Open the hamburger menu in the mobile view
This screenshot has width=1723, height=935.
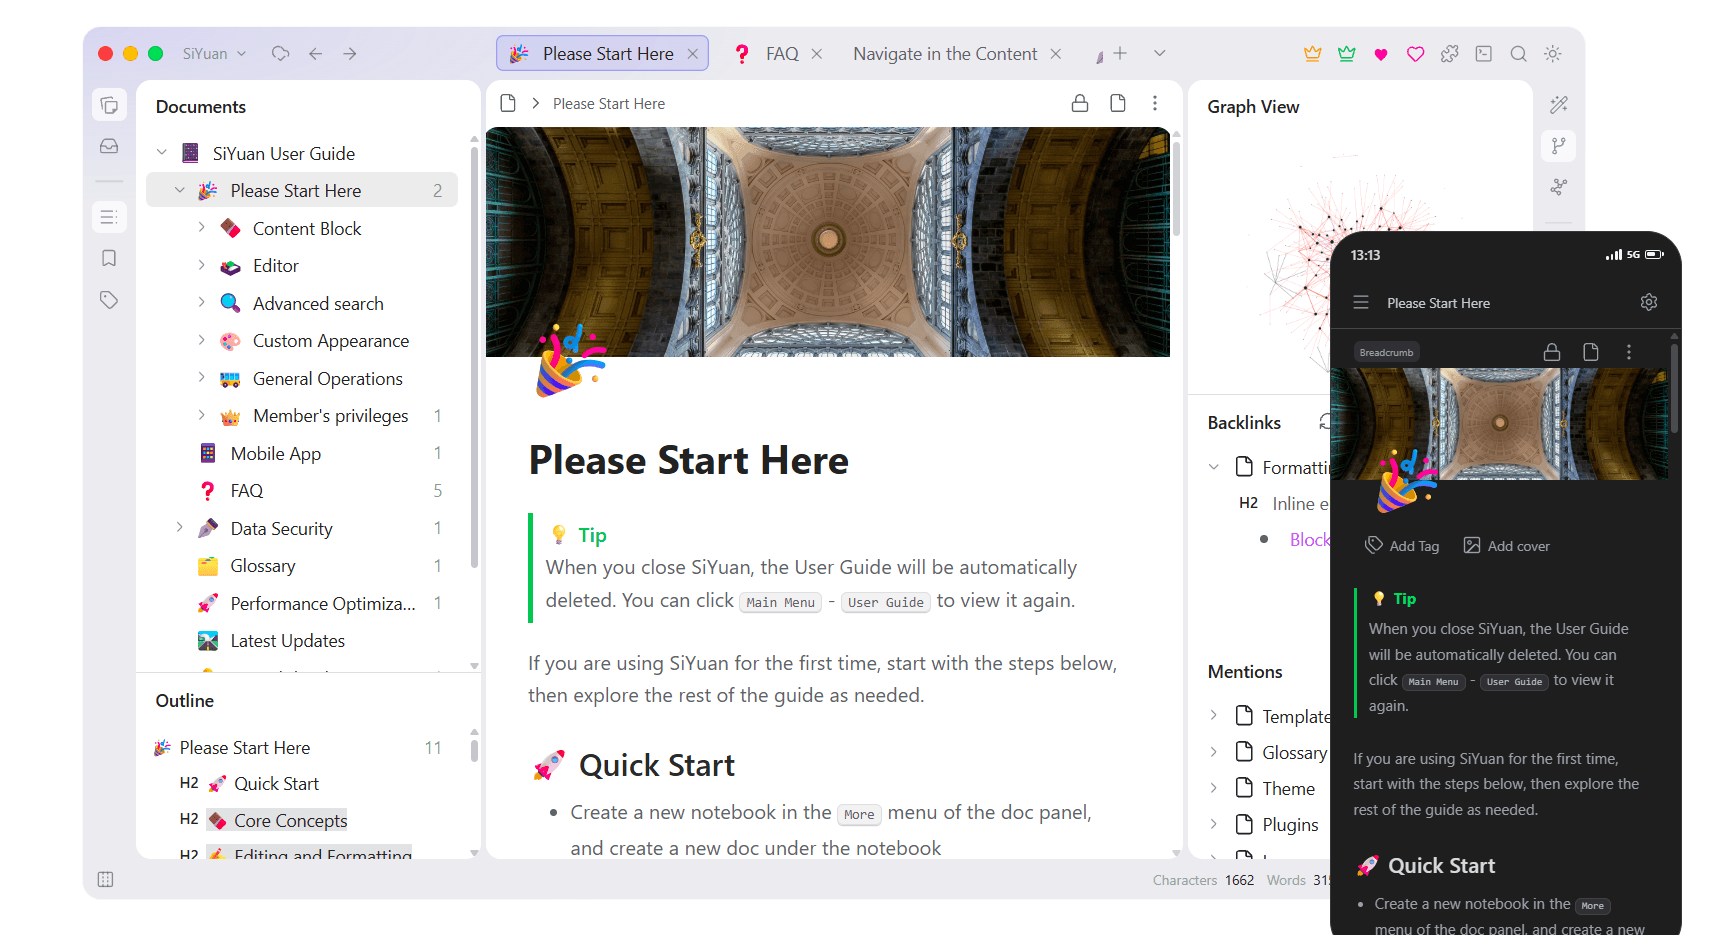(1361, 302)
